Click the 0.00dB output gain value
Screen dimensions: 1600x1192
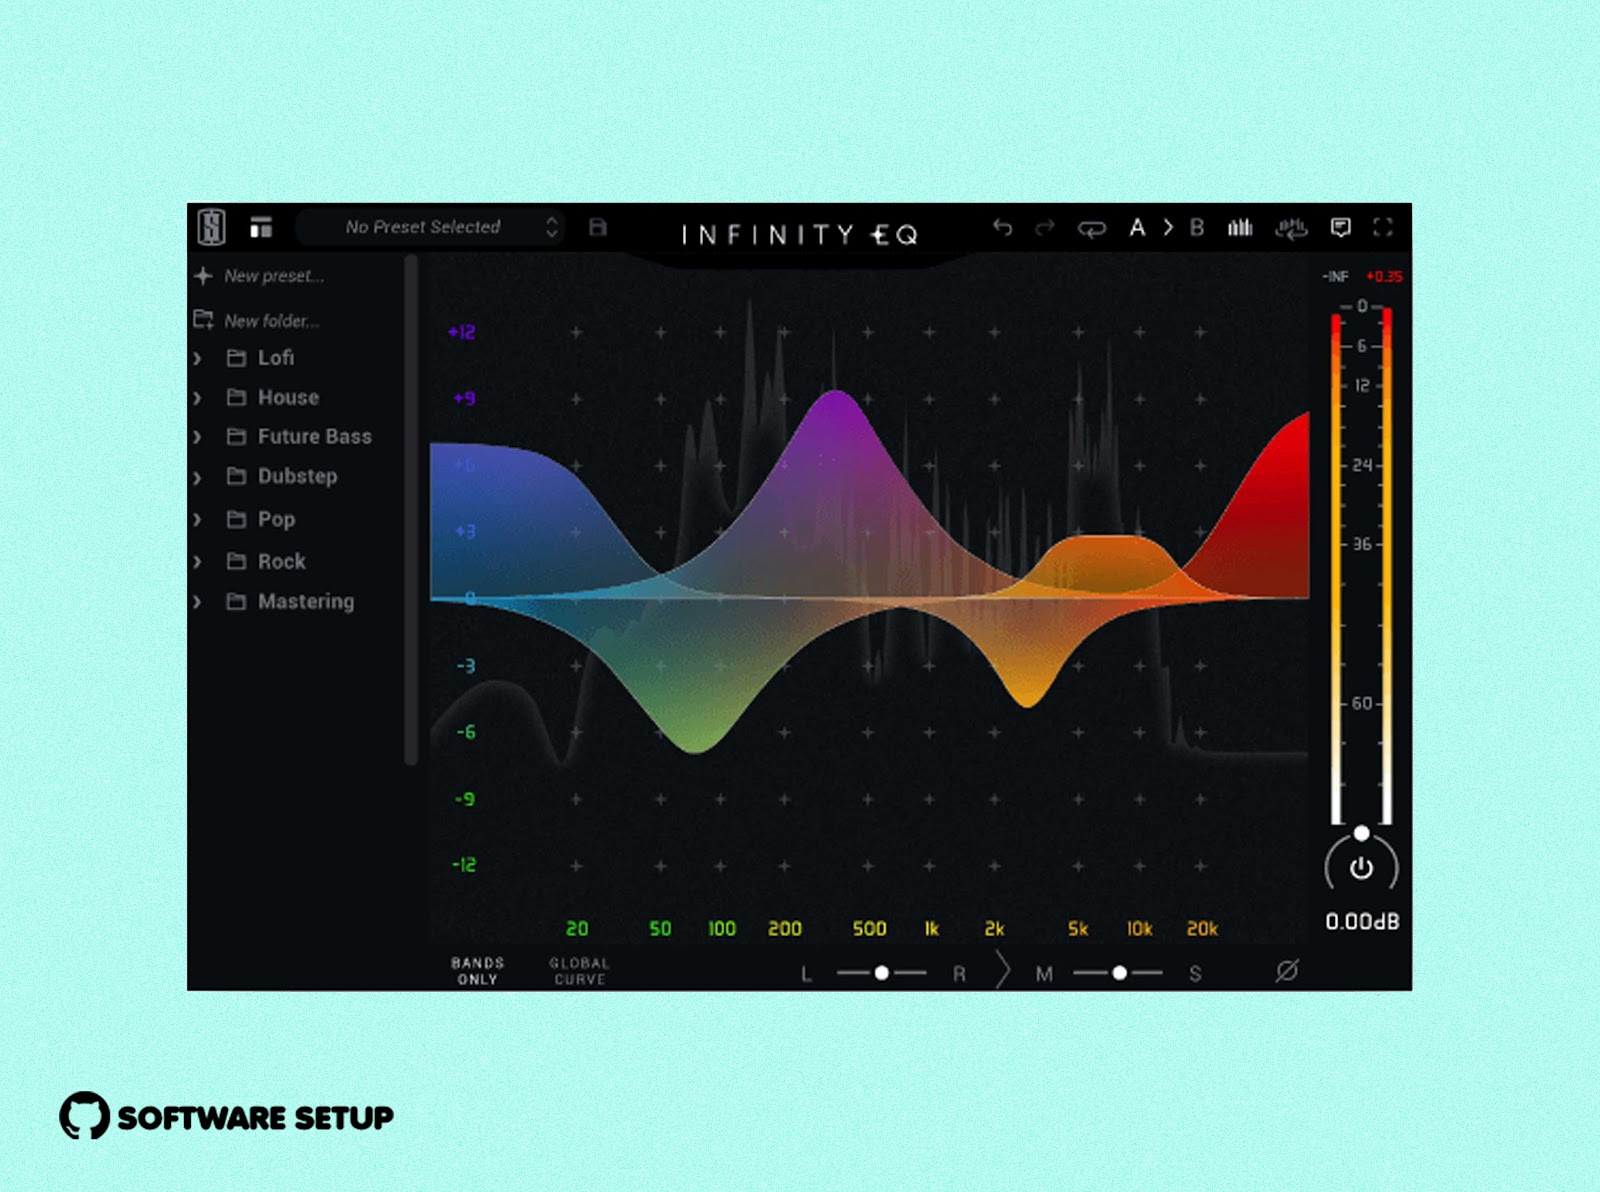click(1362, 922)
